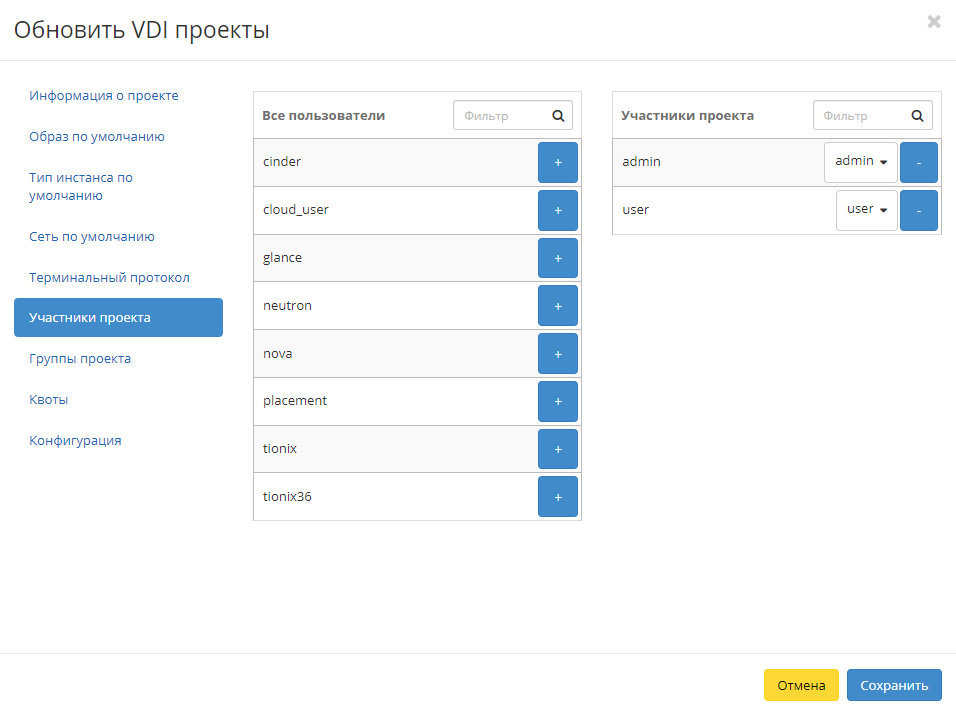Remove admin using the minus icon
The height and width of the screenshot is (714, 956).
pos(918,161)
